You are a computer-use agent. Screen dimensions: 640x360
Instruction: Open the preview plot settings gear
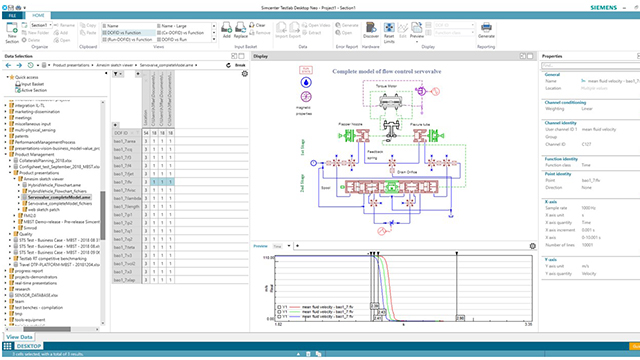click(x=532, y=246)
